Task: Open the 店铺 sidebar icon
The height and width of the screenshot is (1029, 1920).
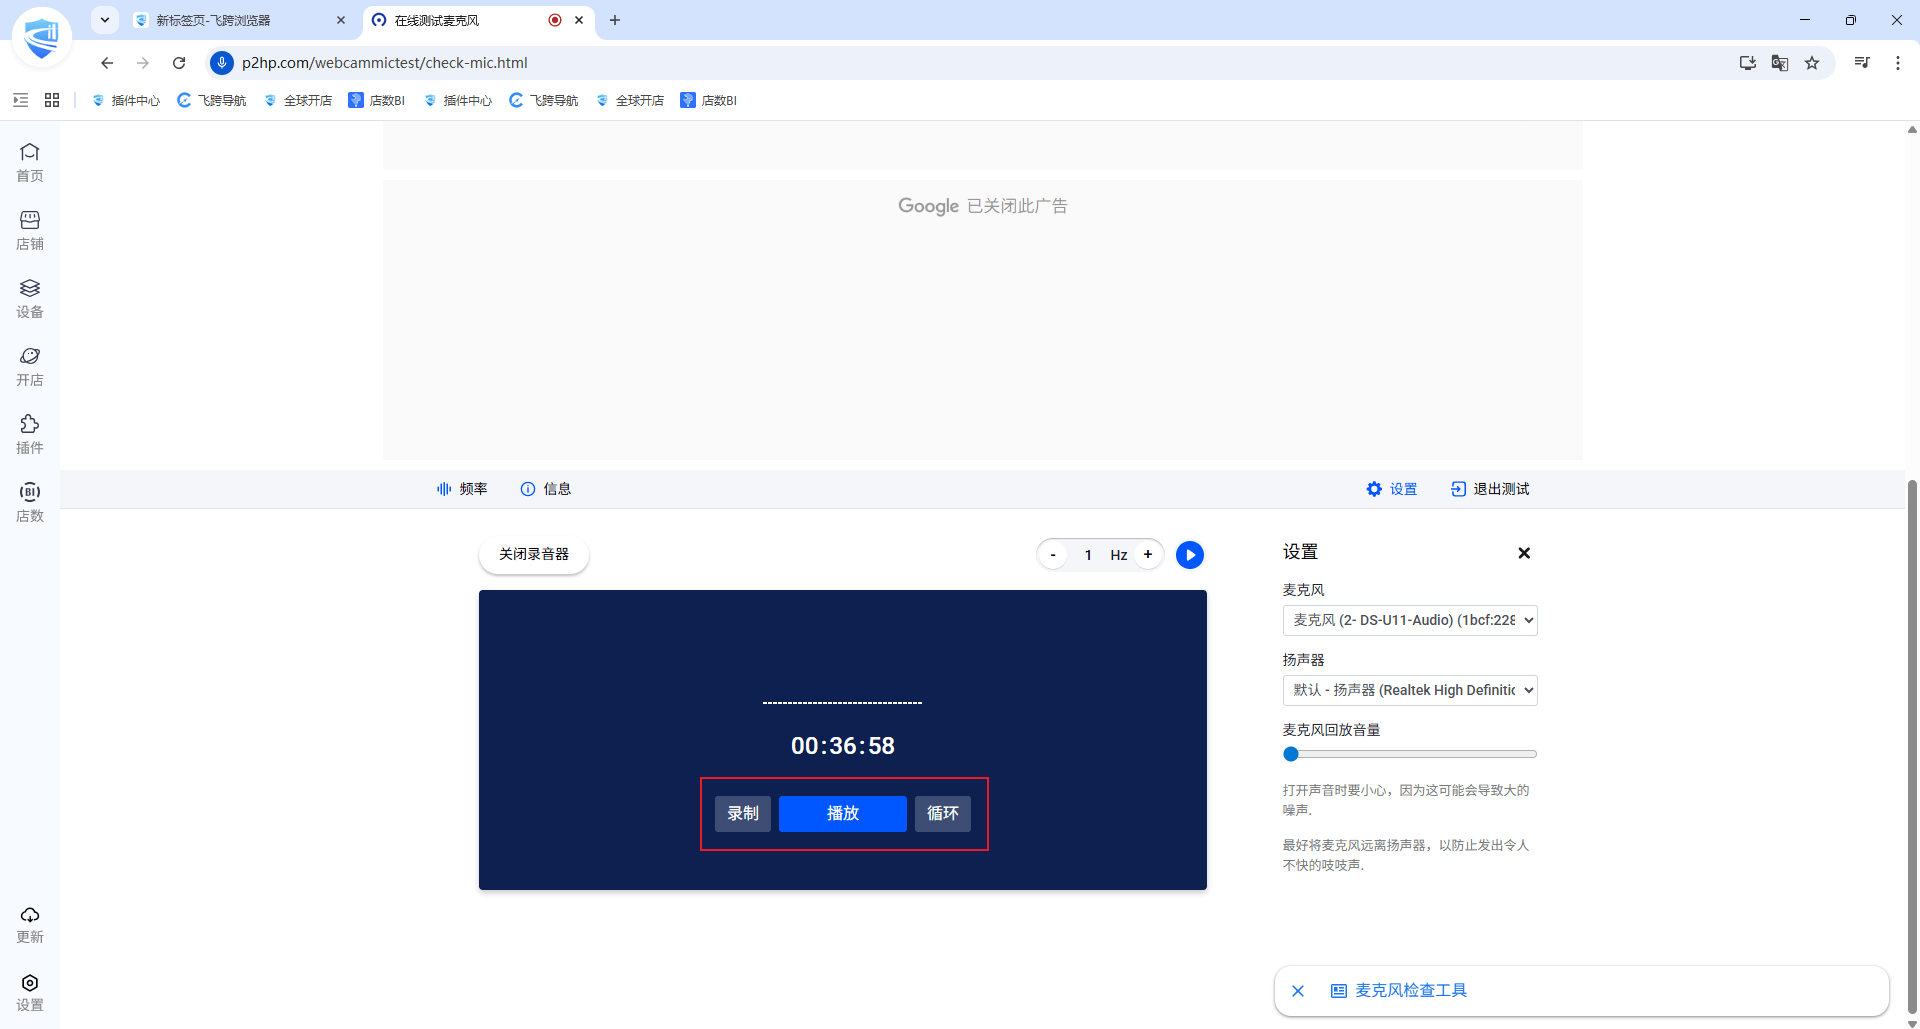Action: (30, 230)
